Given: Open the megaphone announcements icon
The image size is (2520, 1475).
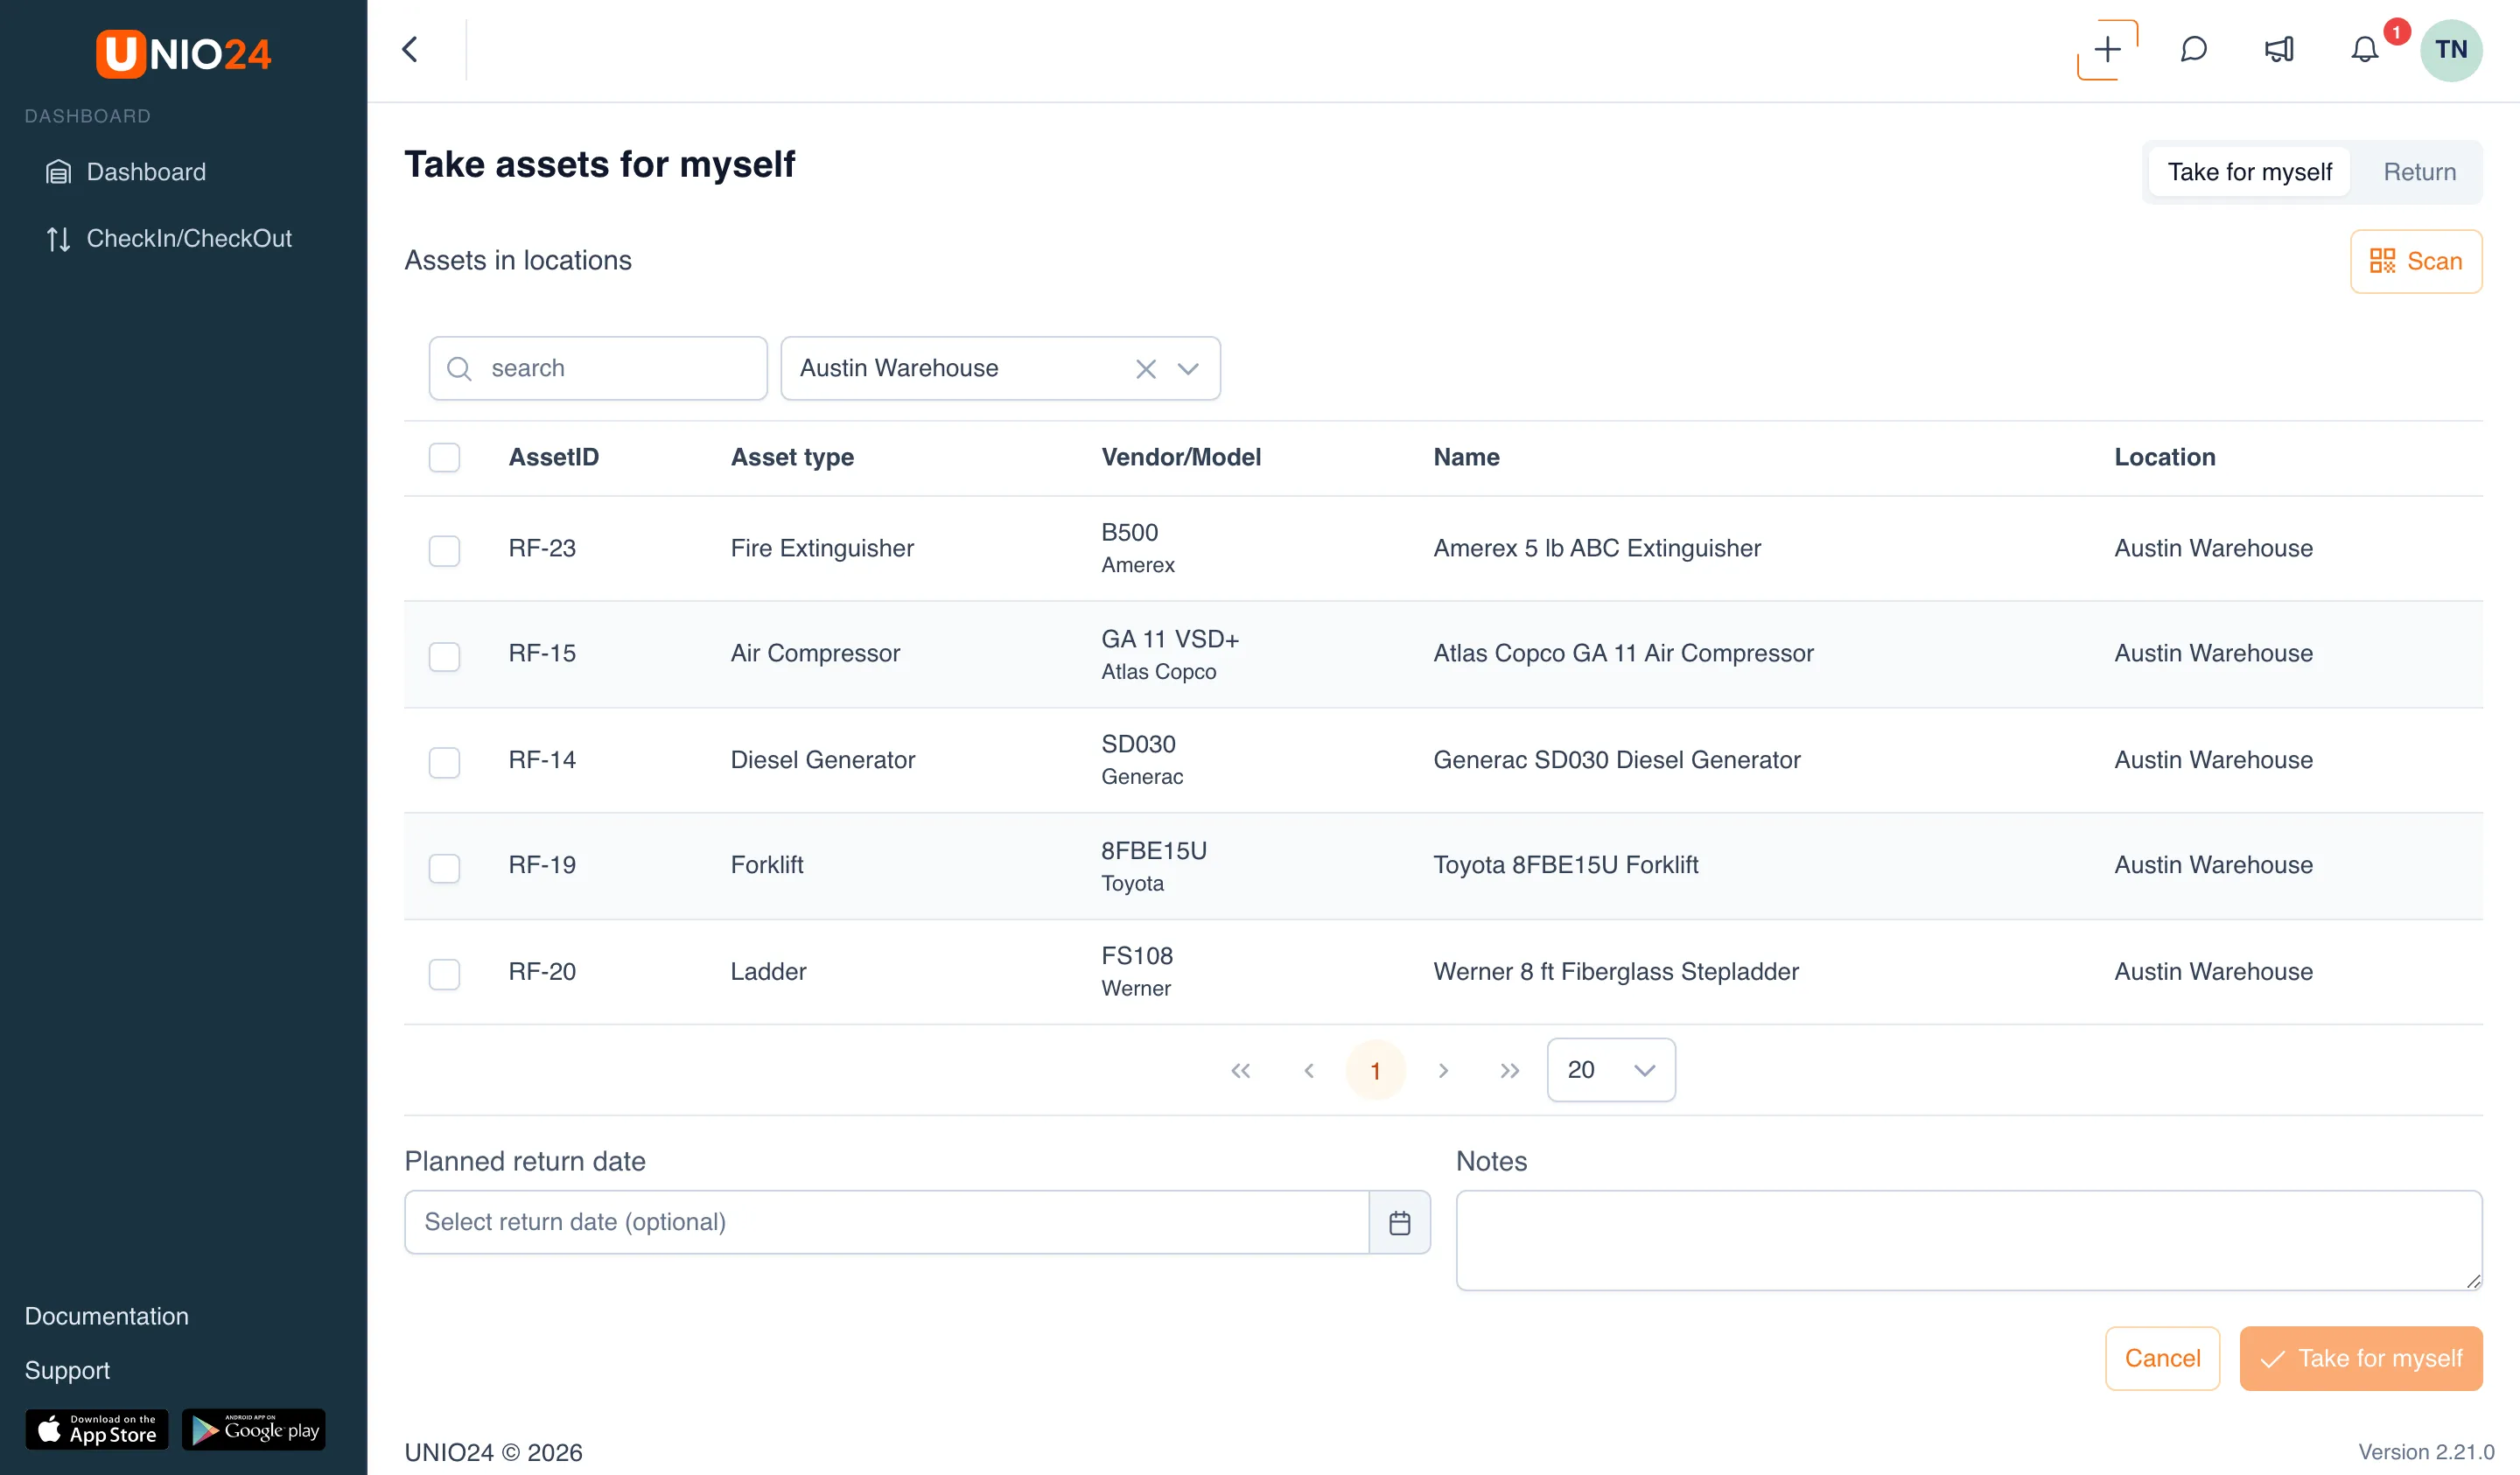Looking at the screenshot, I should (2279, 50).
